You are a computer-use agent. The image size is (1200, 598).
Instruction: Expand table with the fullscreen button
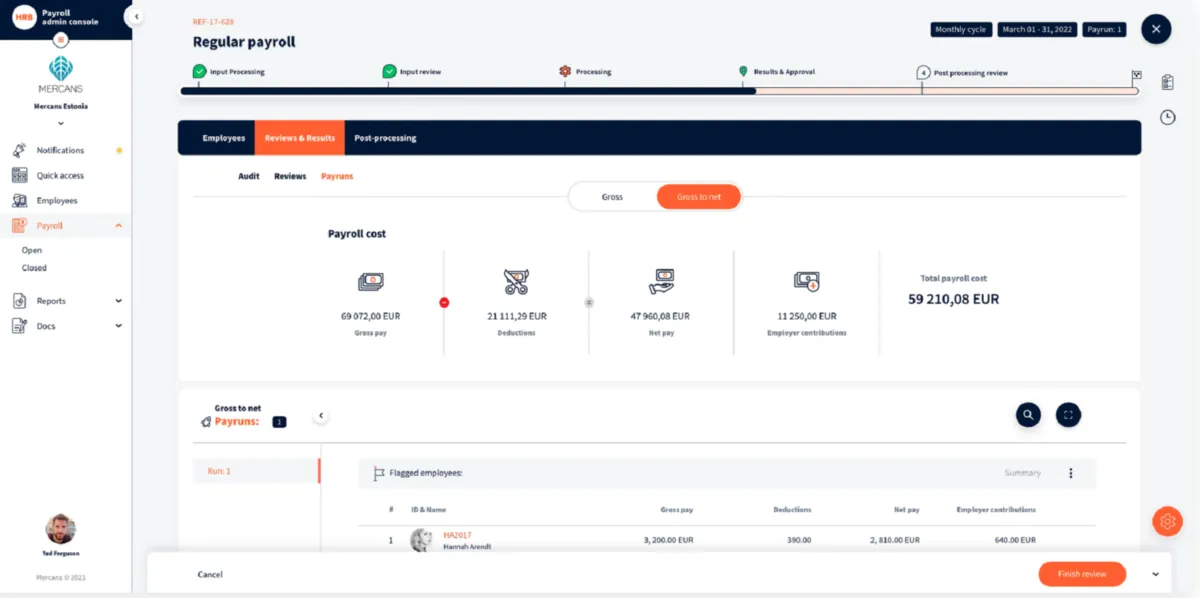(1068, 414)
